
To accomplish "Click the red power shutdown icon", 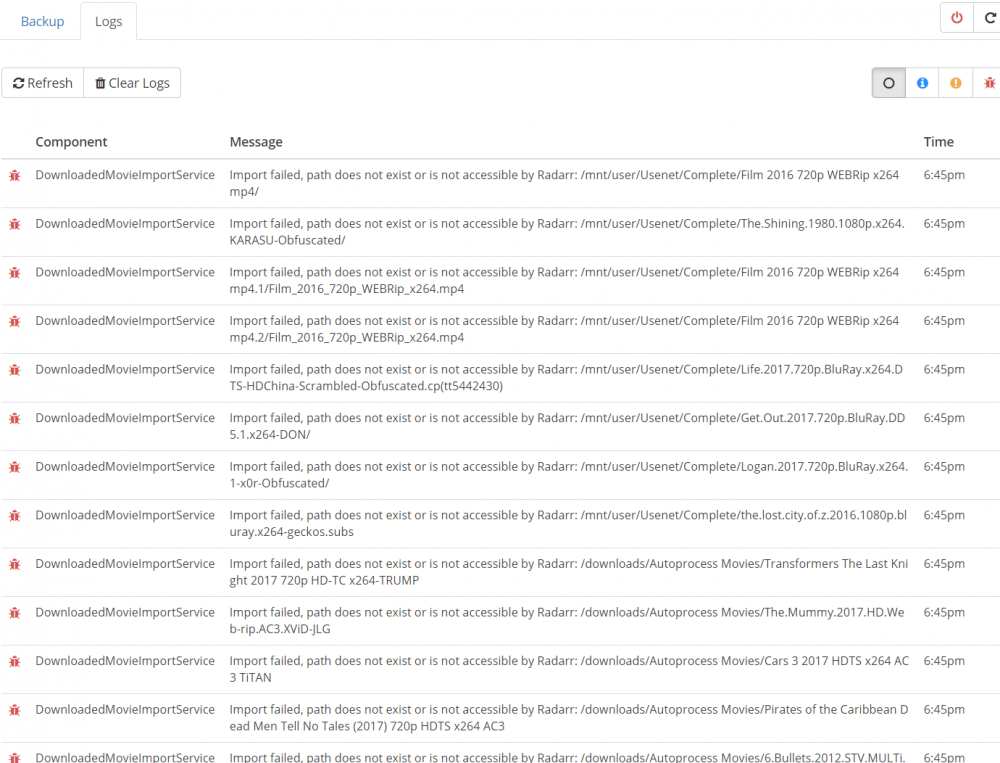I will pyautogui.click(x=957, y=18).
